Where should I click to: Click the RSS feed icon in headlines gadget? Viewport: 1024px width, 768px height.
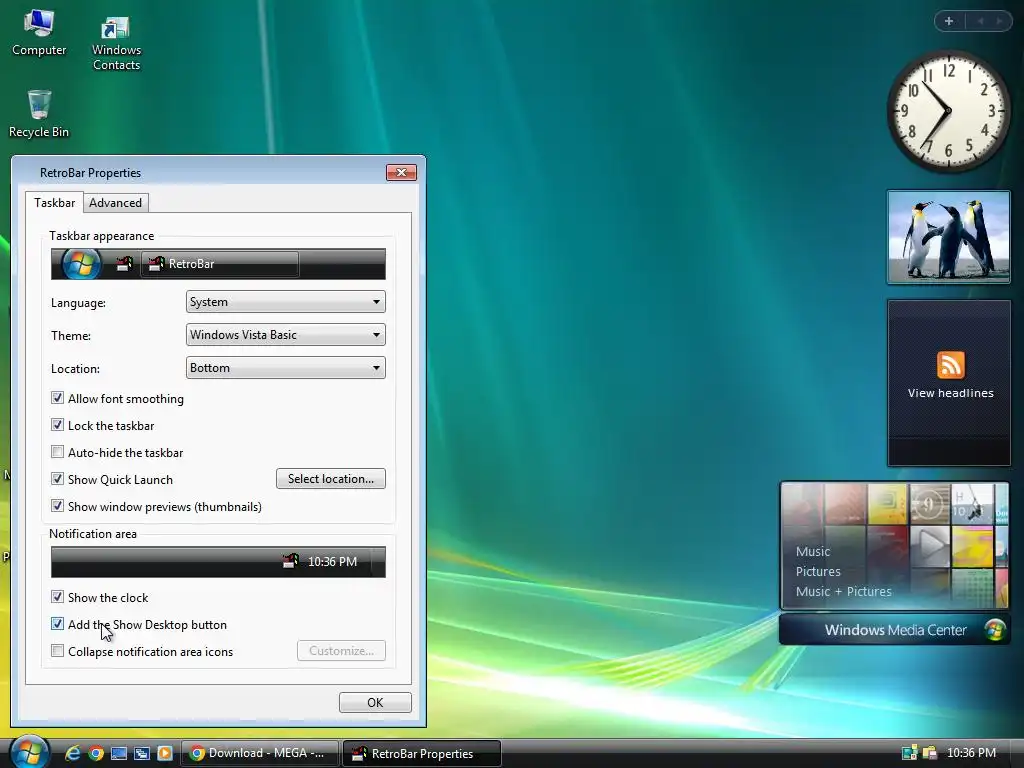pyautogui.click(x=950, y=364)
